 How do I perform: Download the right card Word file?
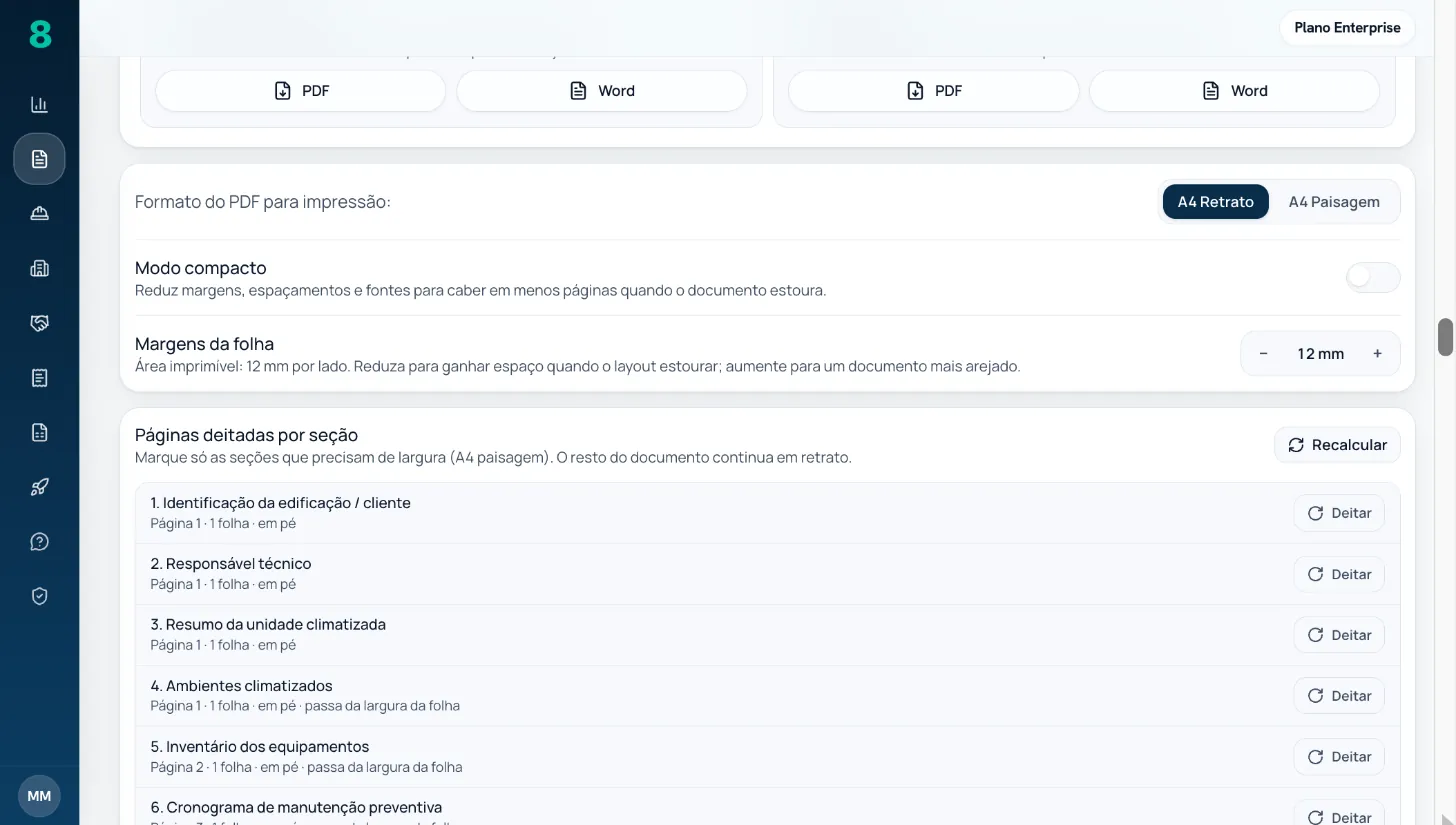pyautogui.click(x=1234, y=91)
